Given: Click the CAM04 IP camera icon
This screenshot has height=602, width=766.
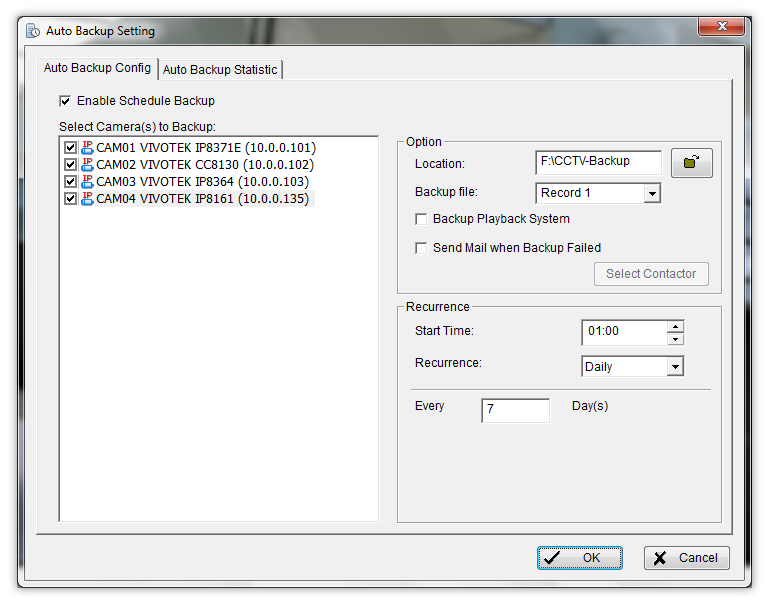Looking at the screenshot, I should [x=87, y=199].
